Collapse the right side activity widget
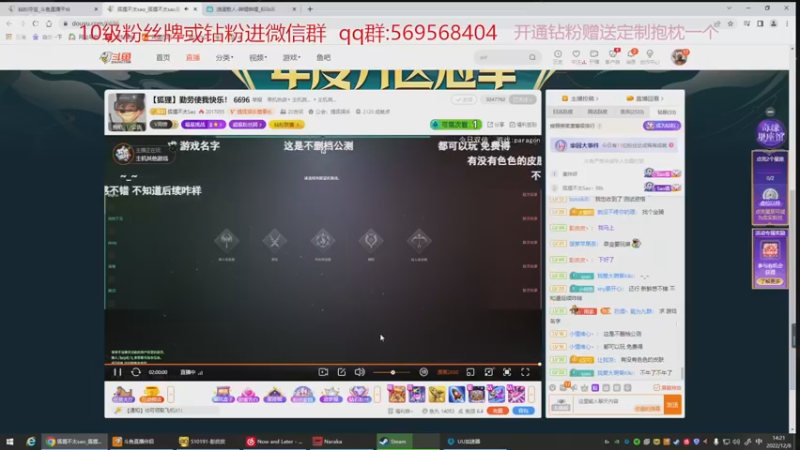The image size is (800, 450). pyautogui.click(x=770, y=112)
